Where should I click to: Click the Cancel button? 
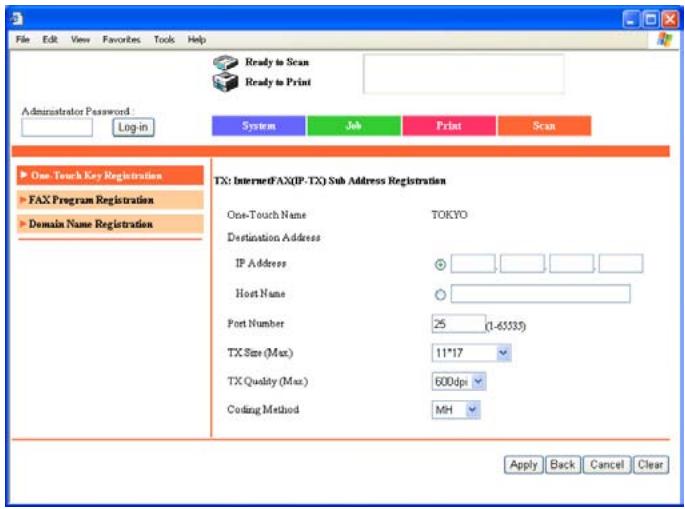tap(607, 464)
